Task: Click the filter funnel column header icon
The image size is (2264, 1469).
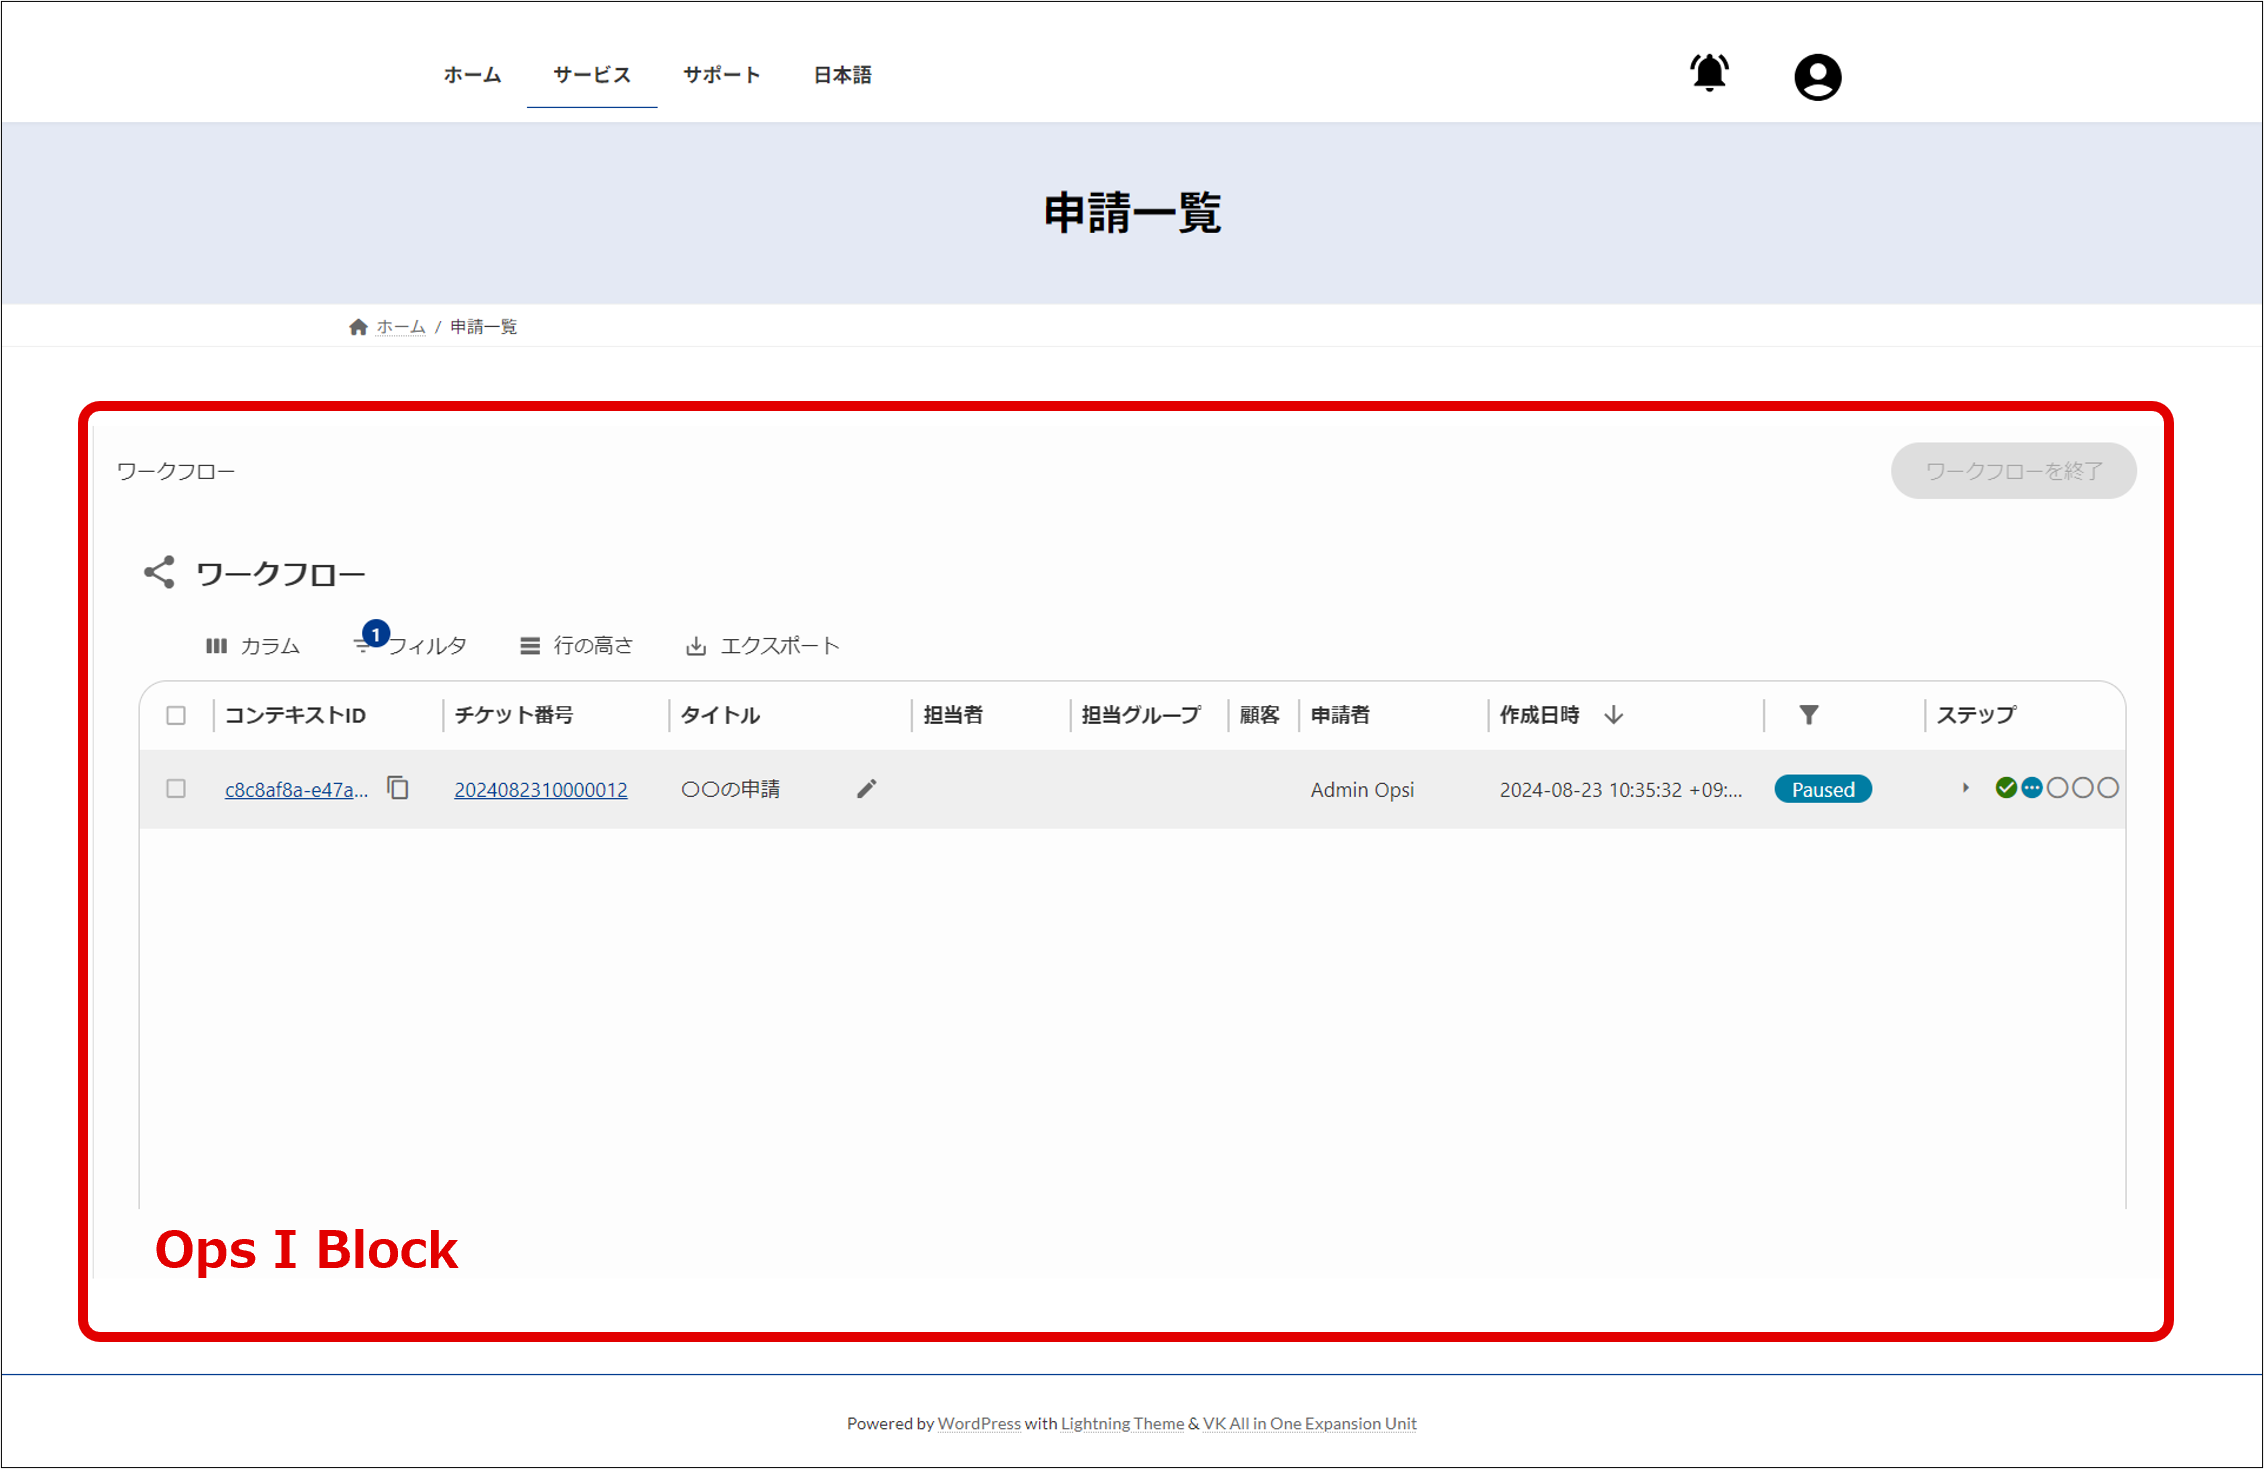Action: (x=1808, y=715)
